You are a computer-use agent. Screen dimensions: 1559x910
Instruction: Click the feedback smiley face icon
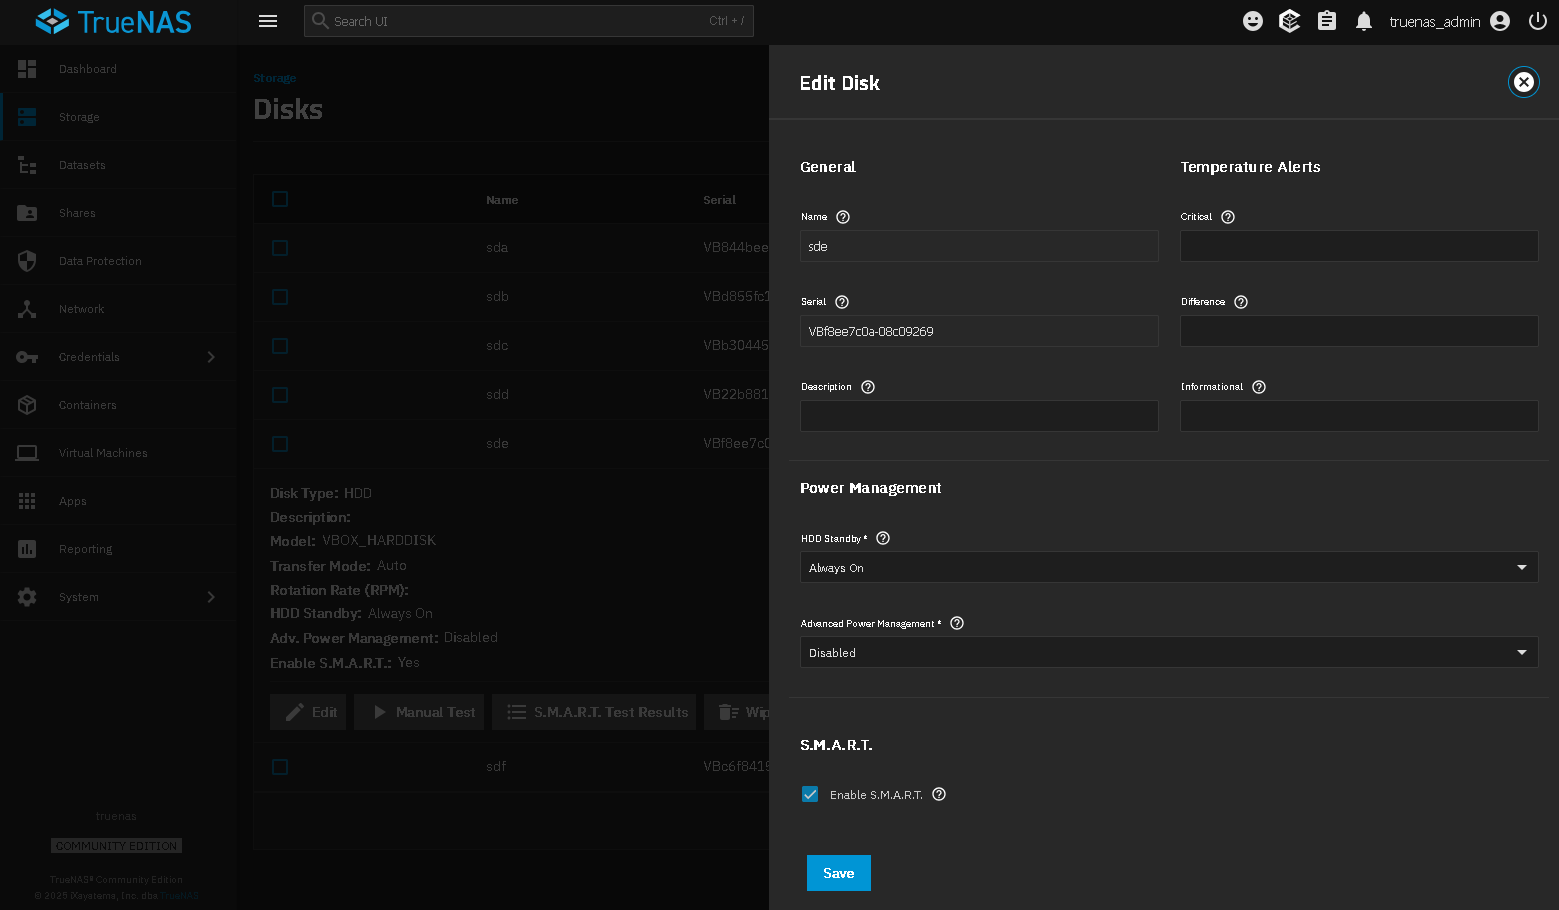coord(1252,21)
